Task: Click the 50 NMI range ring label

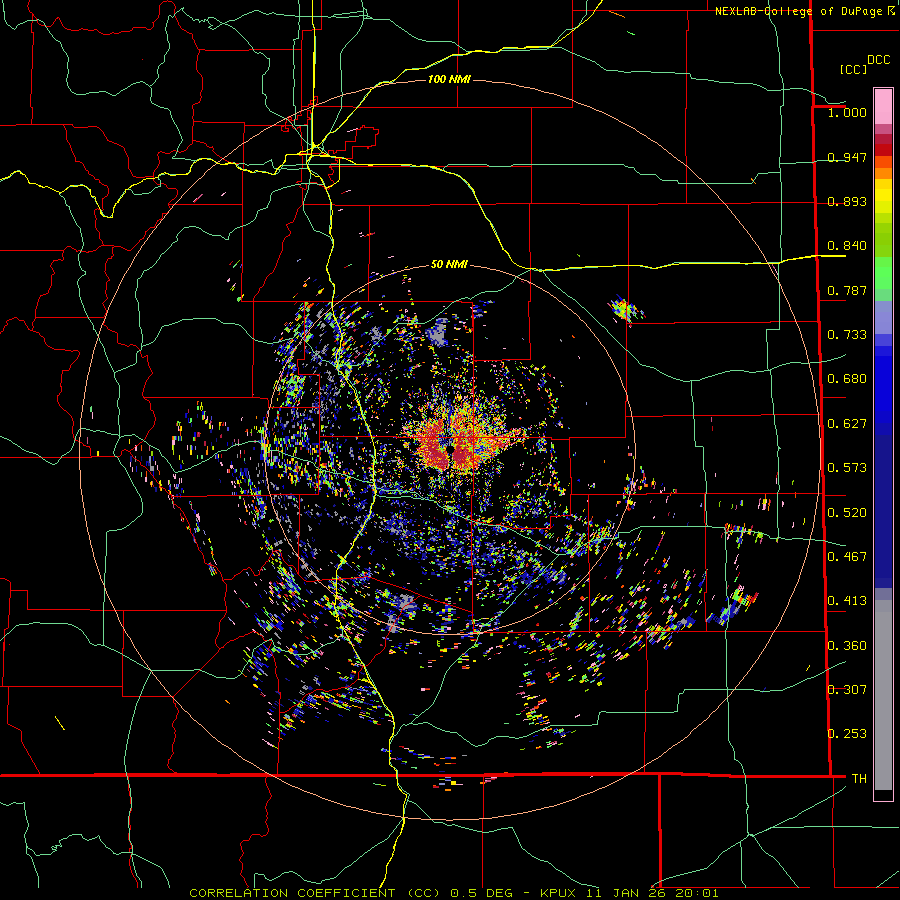Action: coord(449,264)
